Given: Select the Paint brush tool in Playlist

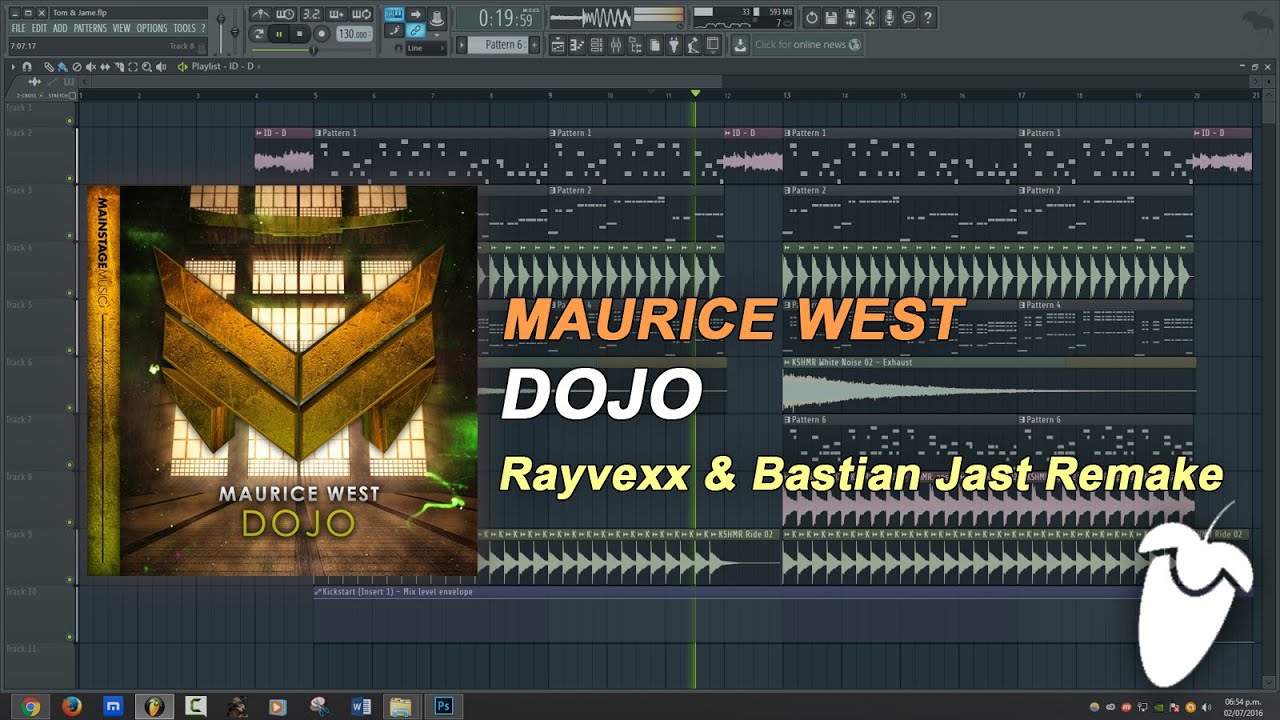Looking at the screenshot, I should click(x=62, y=67).
